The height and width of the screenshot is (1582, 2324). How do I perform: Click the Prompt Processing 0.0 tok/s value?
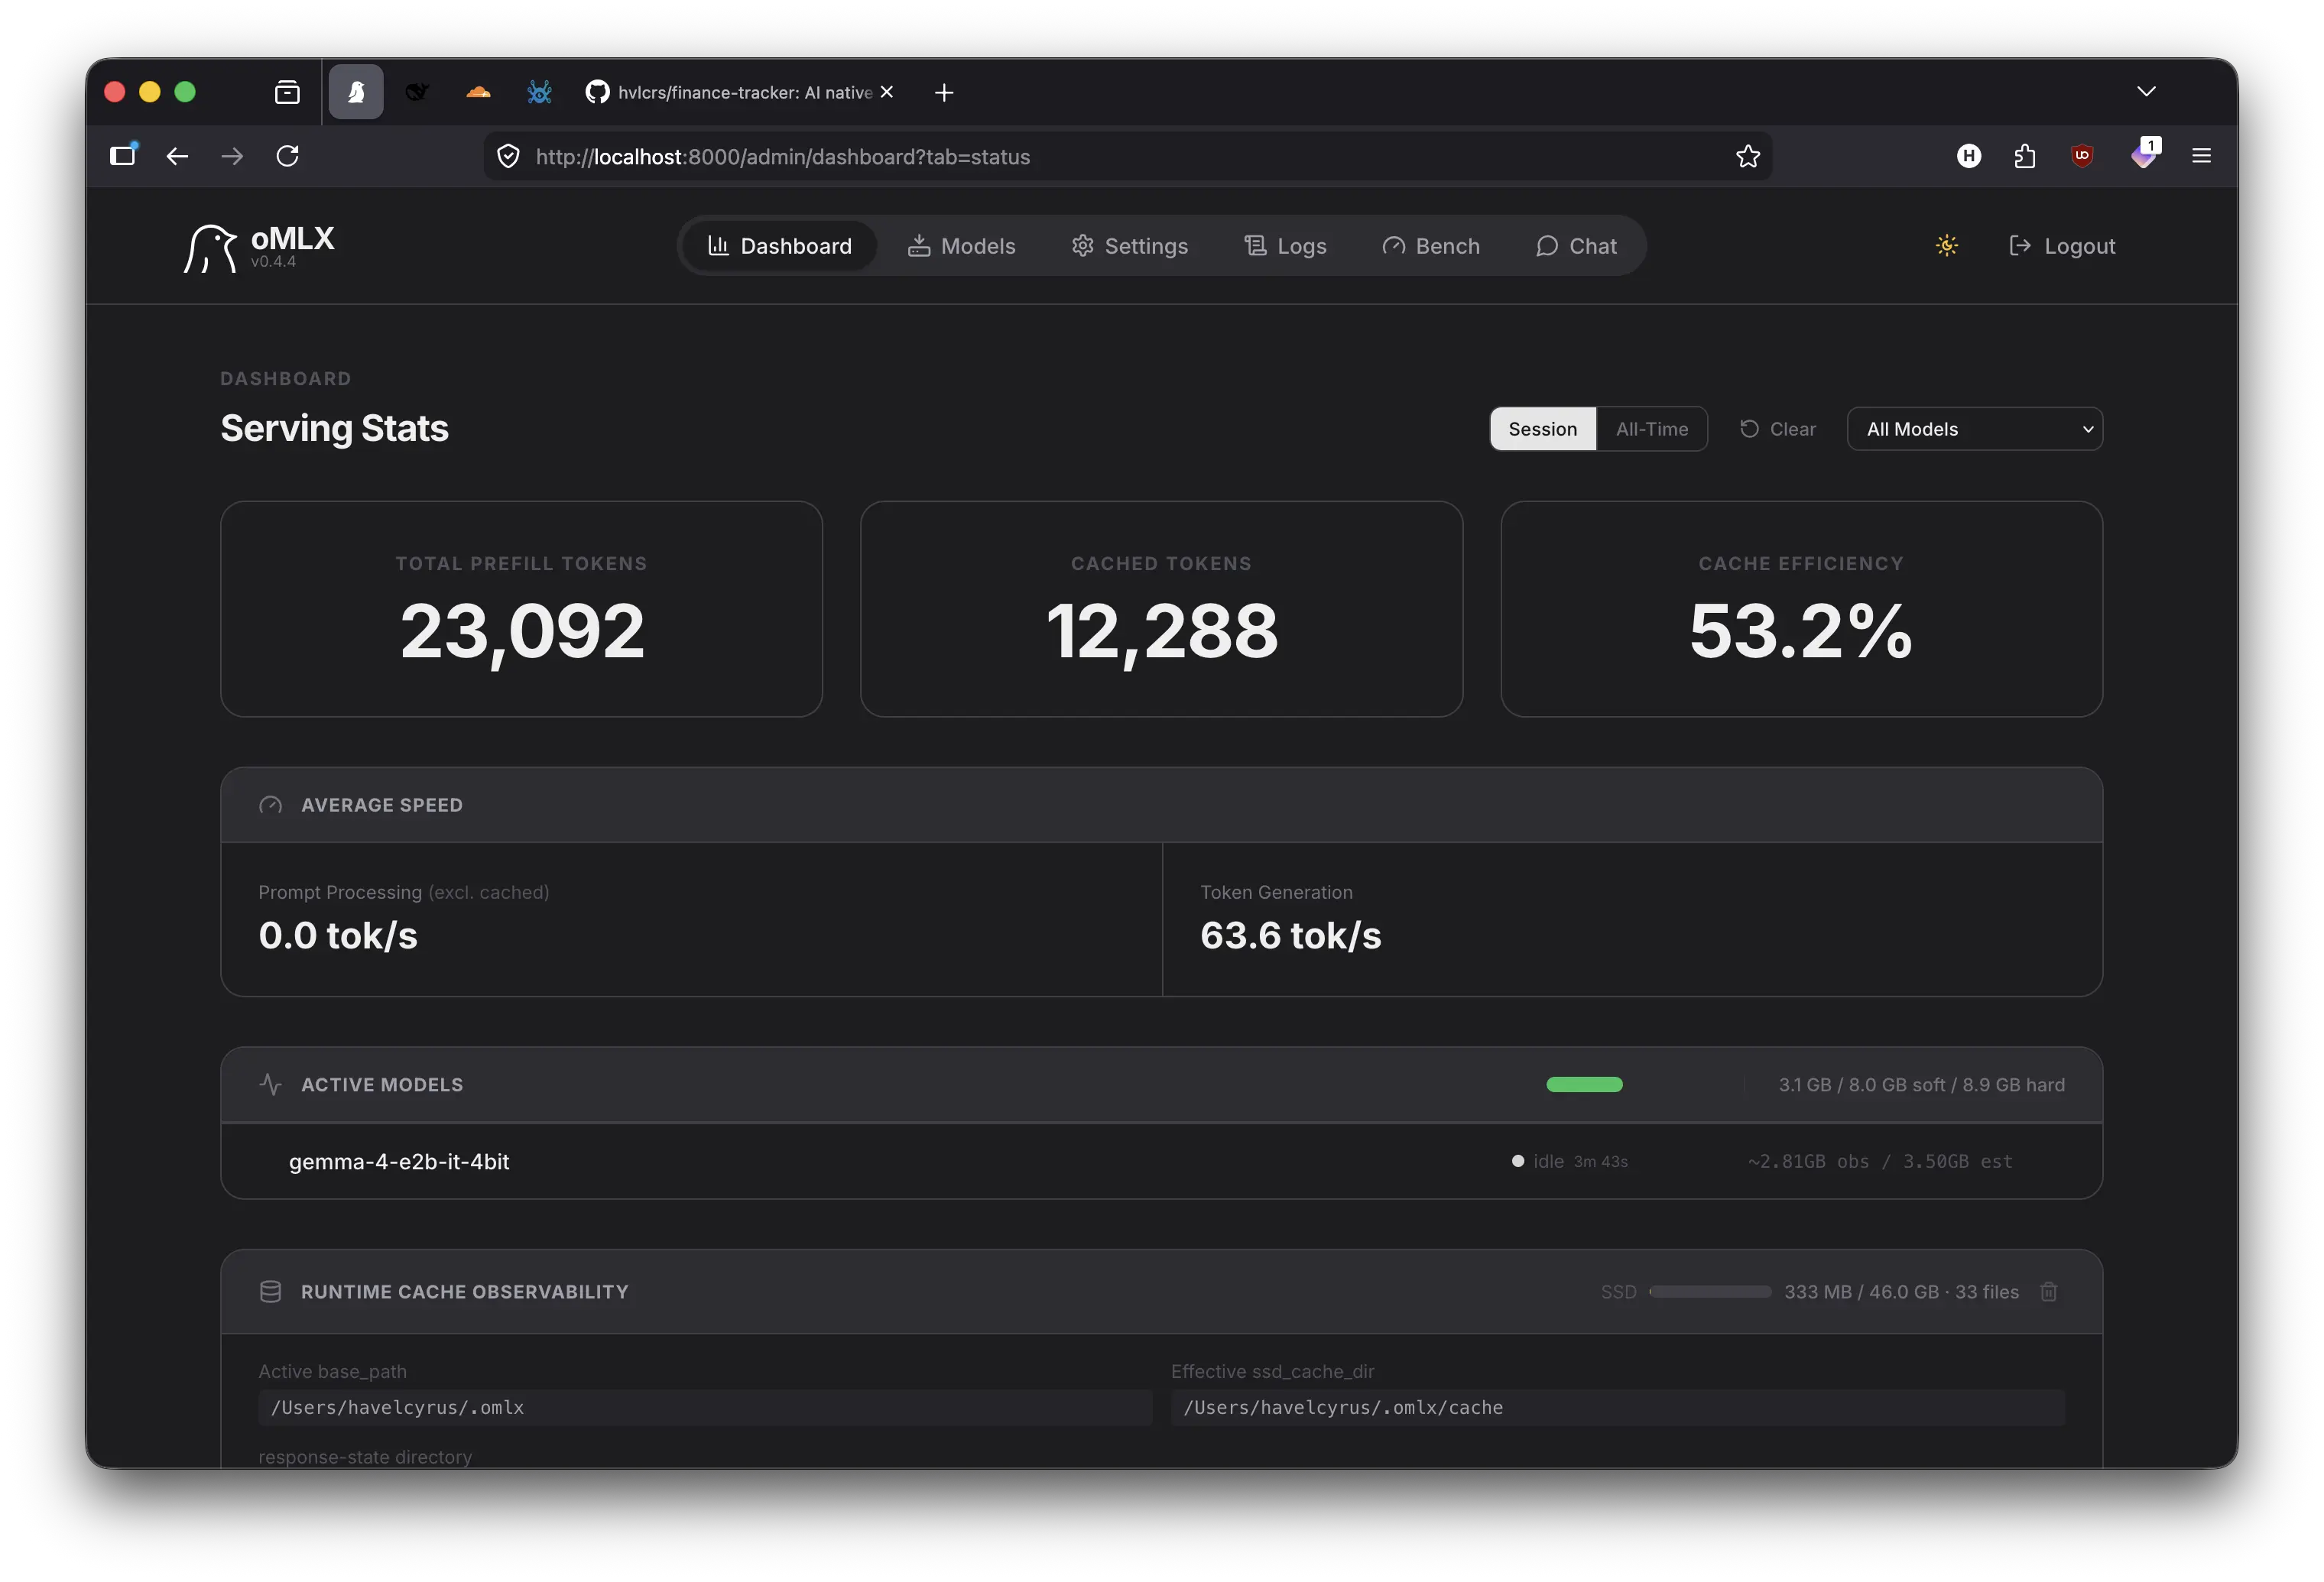tap(338, 936)
